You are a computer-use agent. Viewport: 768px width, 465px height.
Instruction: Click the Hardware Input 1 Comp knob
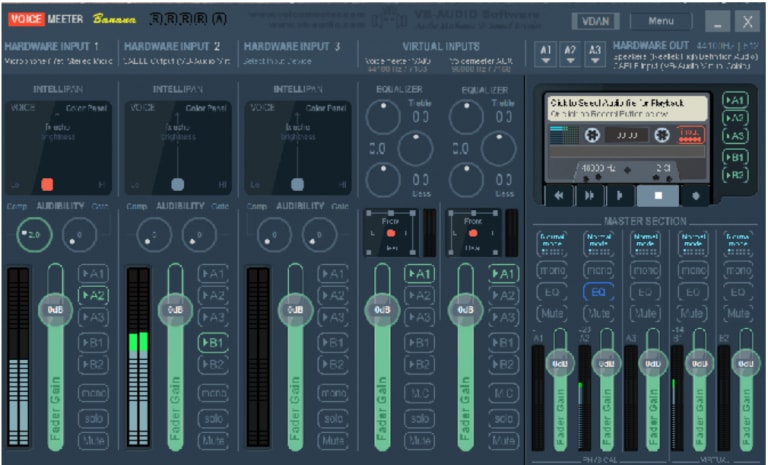[x=32, y=234]
